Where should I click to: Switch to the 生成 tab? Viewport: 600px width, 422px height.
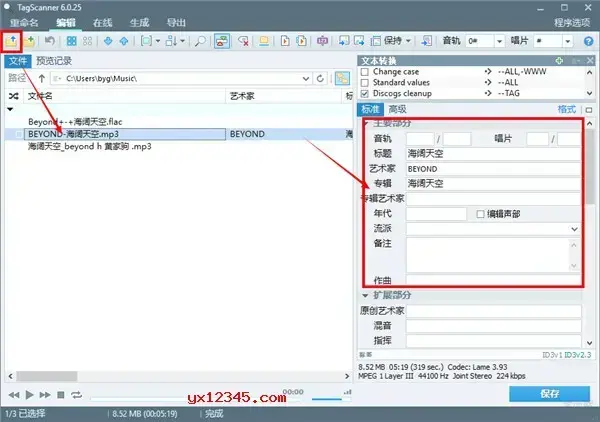coord(139,23)
